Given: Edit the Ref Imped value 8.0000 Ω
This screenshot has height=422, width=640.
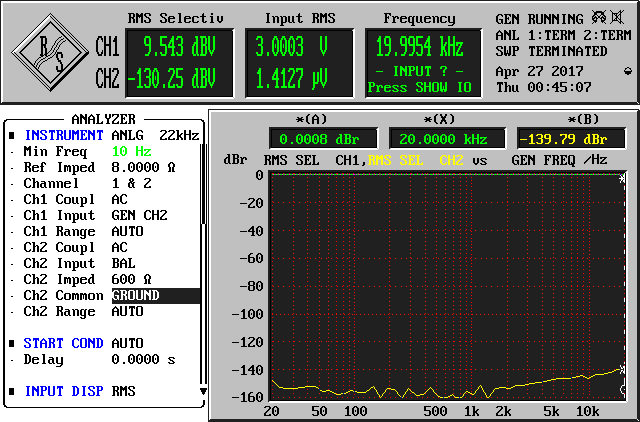Looking at the screenshot, I should click(143, 168).
